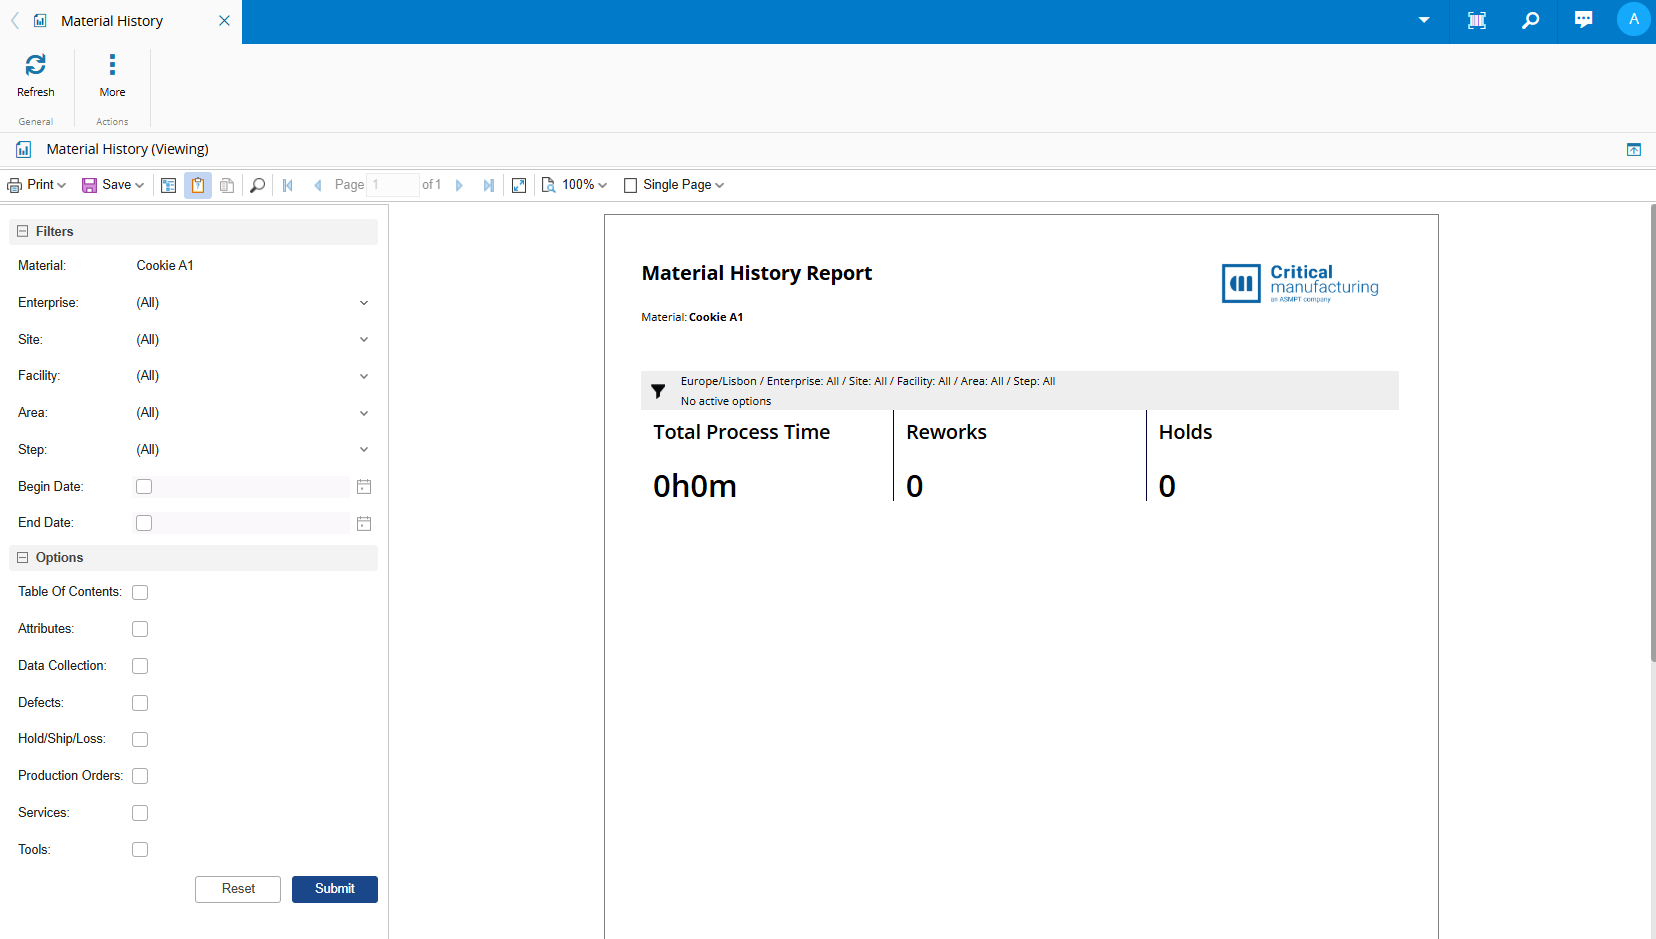
Task: Click the barcode scanner icon in header
Action: click(x=1476, y=20)
